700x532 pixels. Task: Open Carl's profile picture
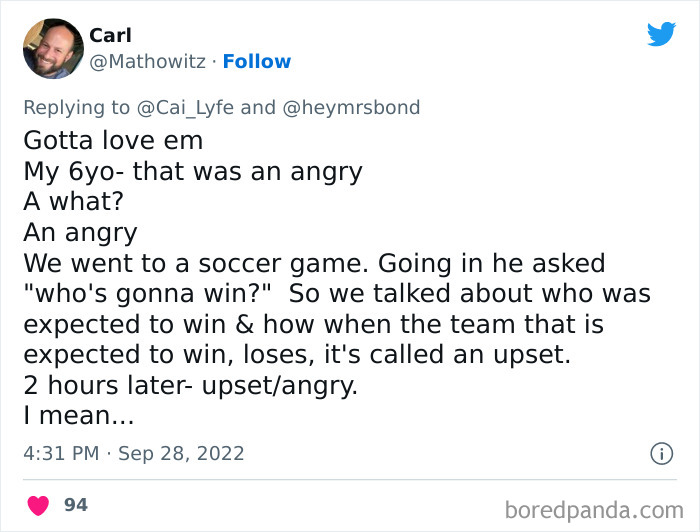53,48
